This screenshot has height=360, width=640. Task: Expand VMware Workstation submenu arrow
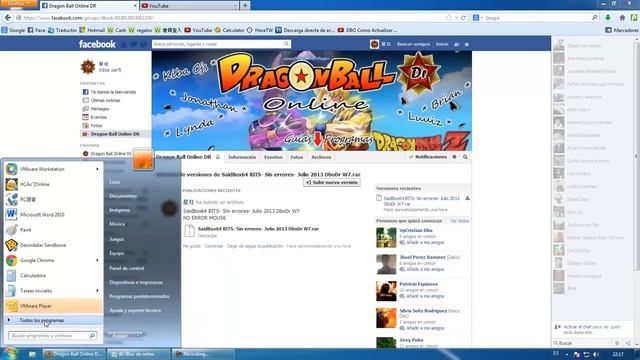coord(97,169)
